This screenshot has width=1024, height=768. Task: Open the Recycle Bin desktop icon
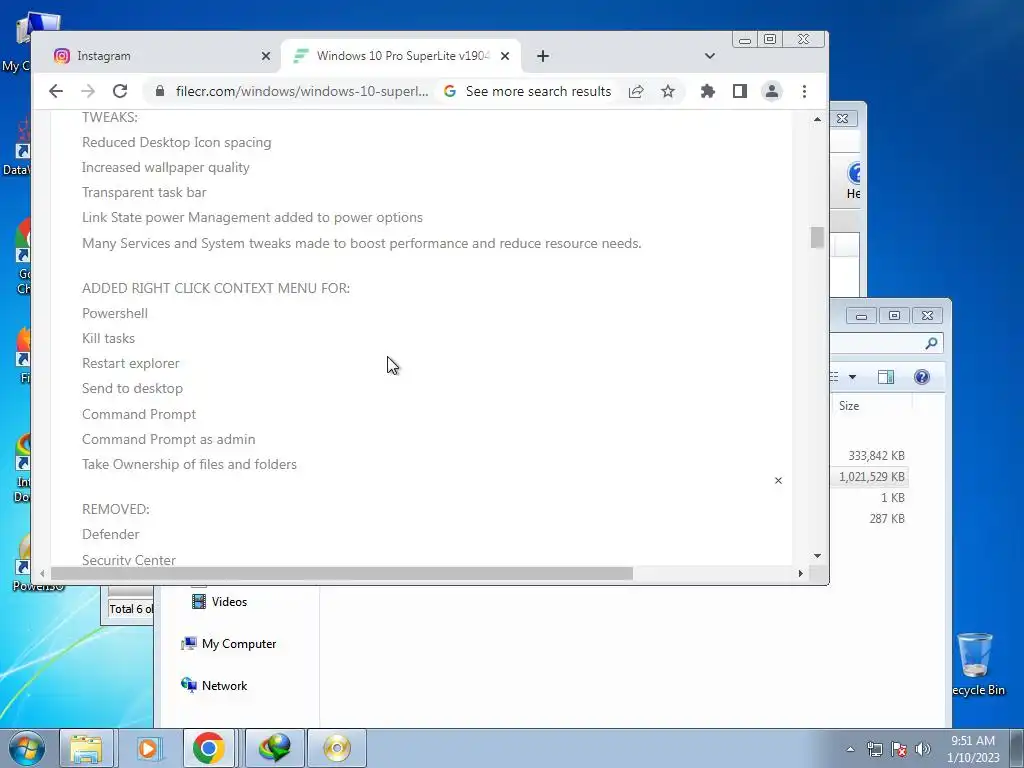(976, 665)
